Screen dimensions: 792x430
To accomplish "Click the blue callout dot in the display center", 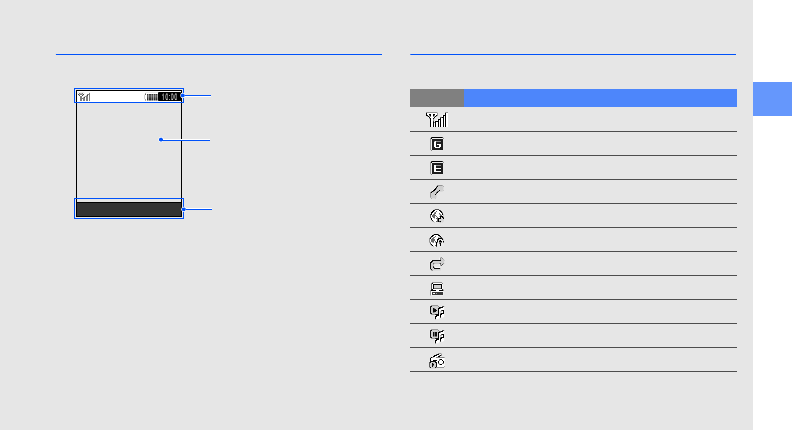I will 160,140.
